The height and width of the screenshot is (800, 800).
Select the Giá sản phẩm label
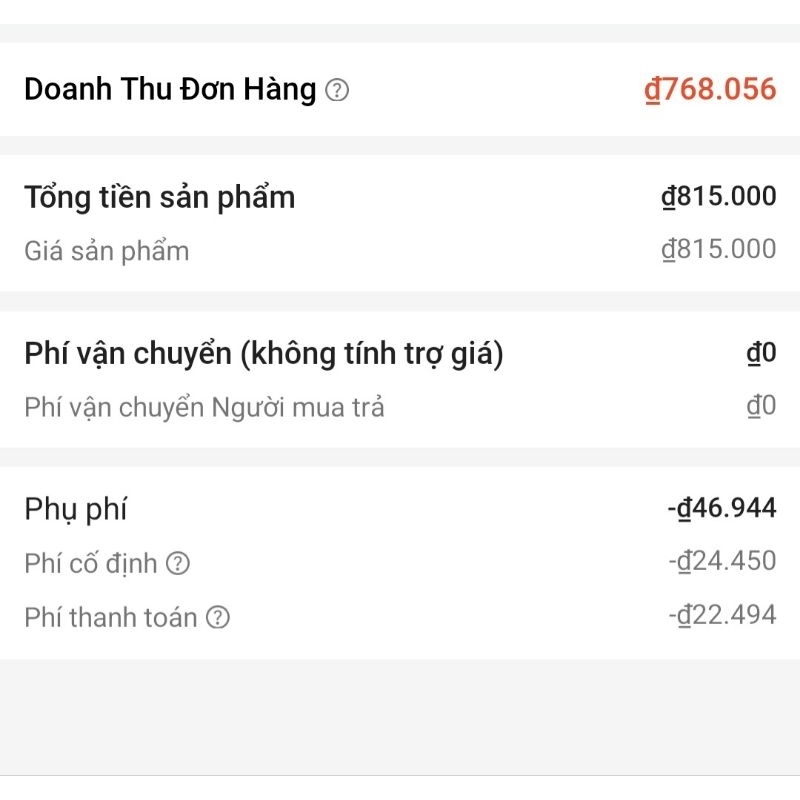pyautogui.click(x=107, y=251)
